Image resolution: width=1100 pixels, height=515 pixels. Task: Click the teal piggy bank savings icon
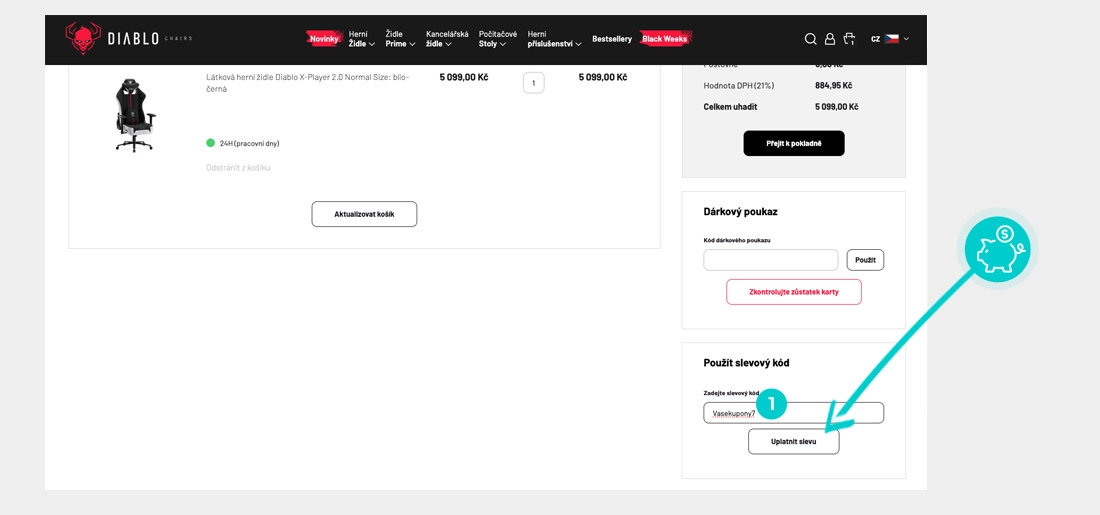[1000, 246]
